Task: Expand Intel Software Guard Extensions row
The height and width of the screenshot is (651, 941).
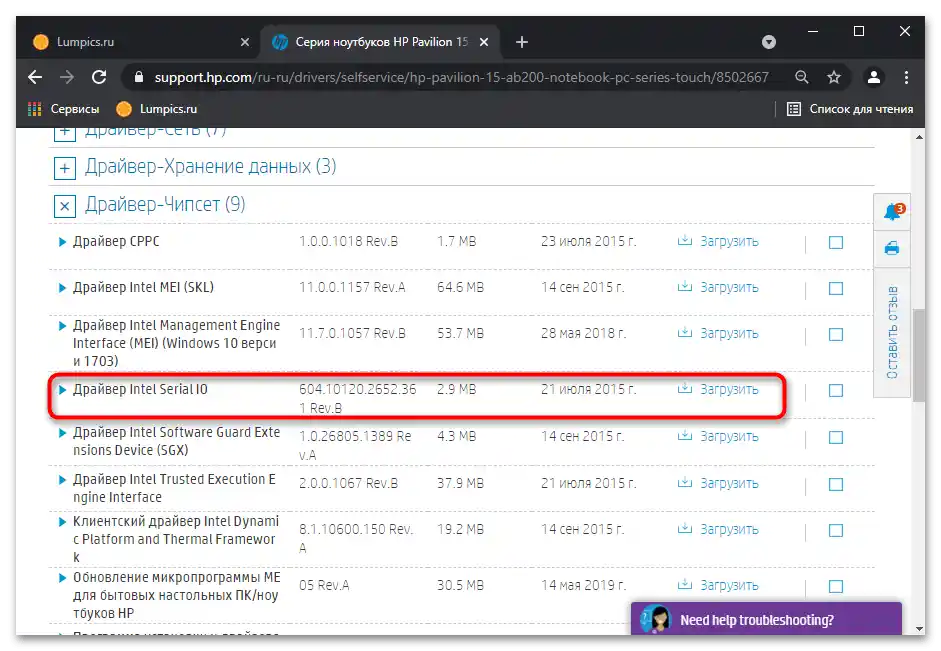Action: [x=62, y=433]
